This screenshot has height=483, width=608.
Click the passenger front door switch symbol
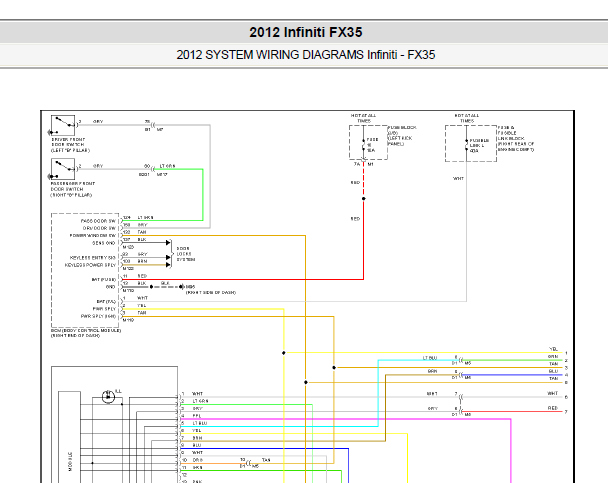pos(63,169)
